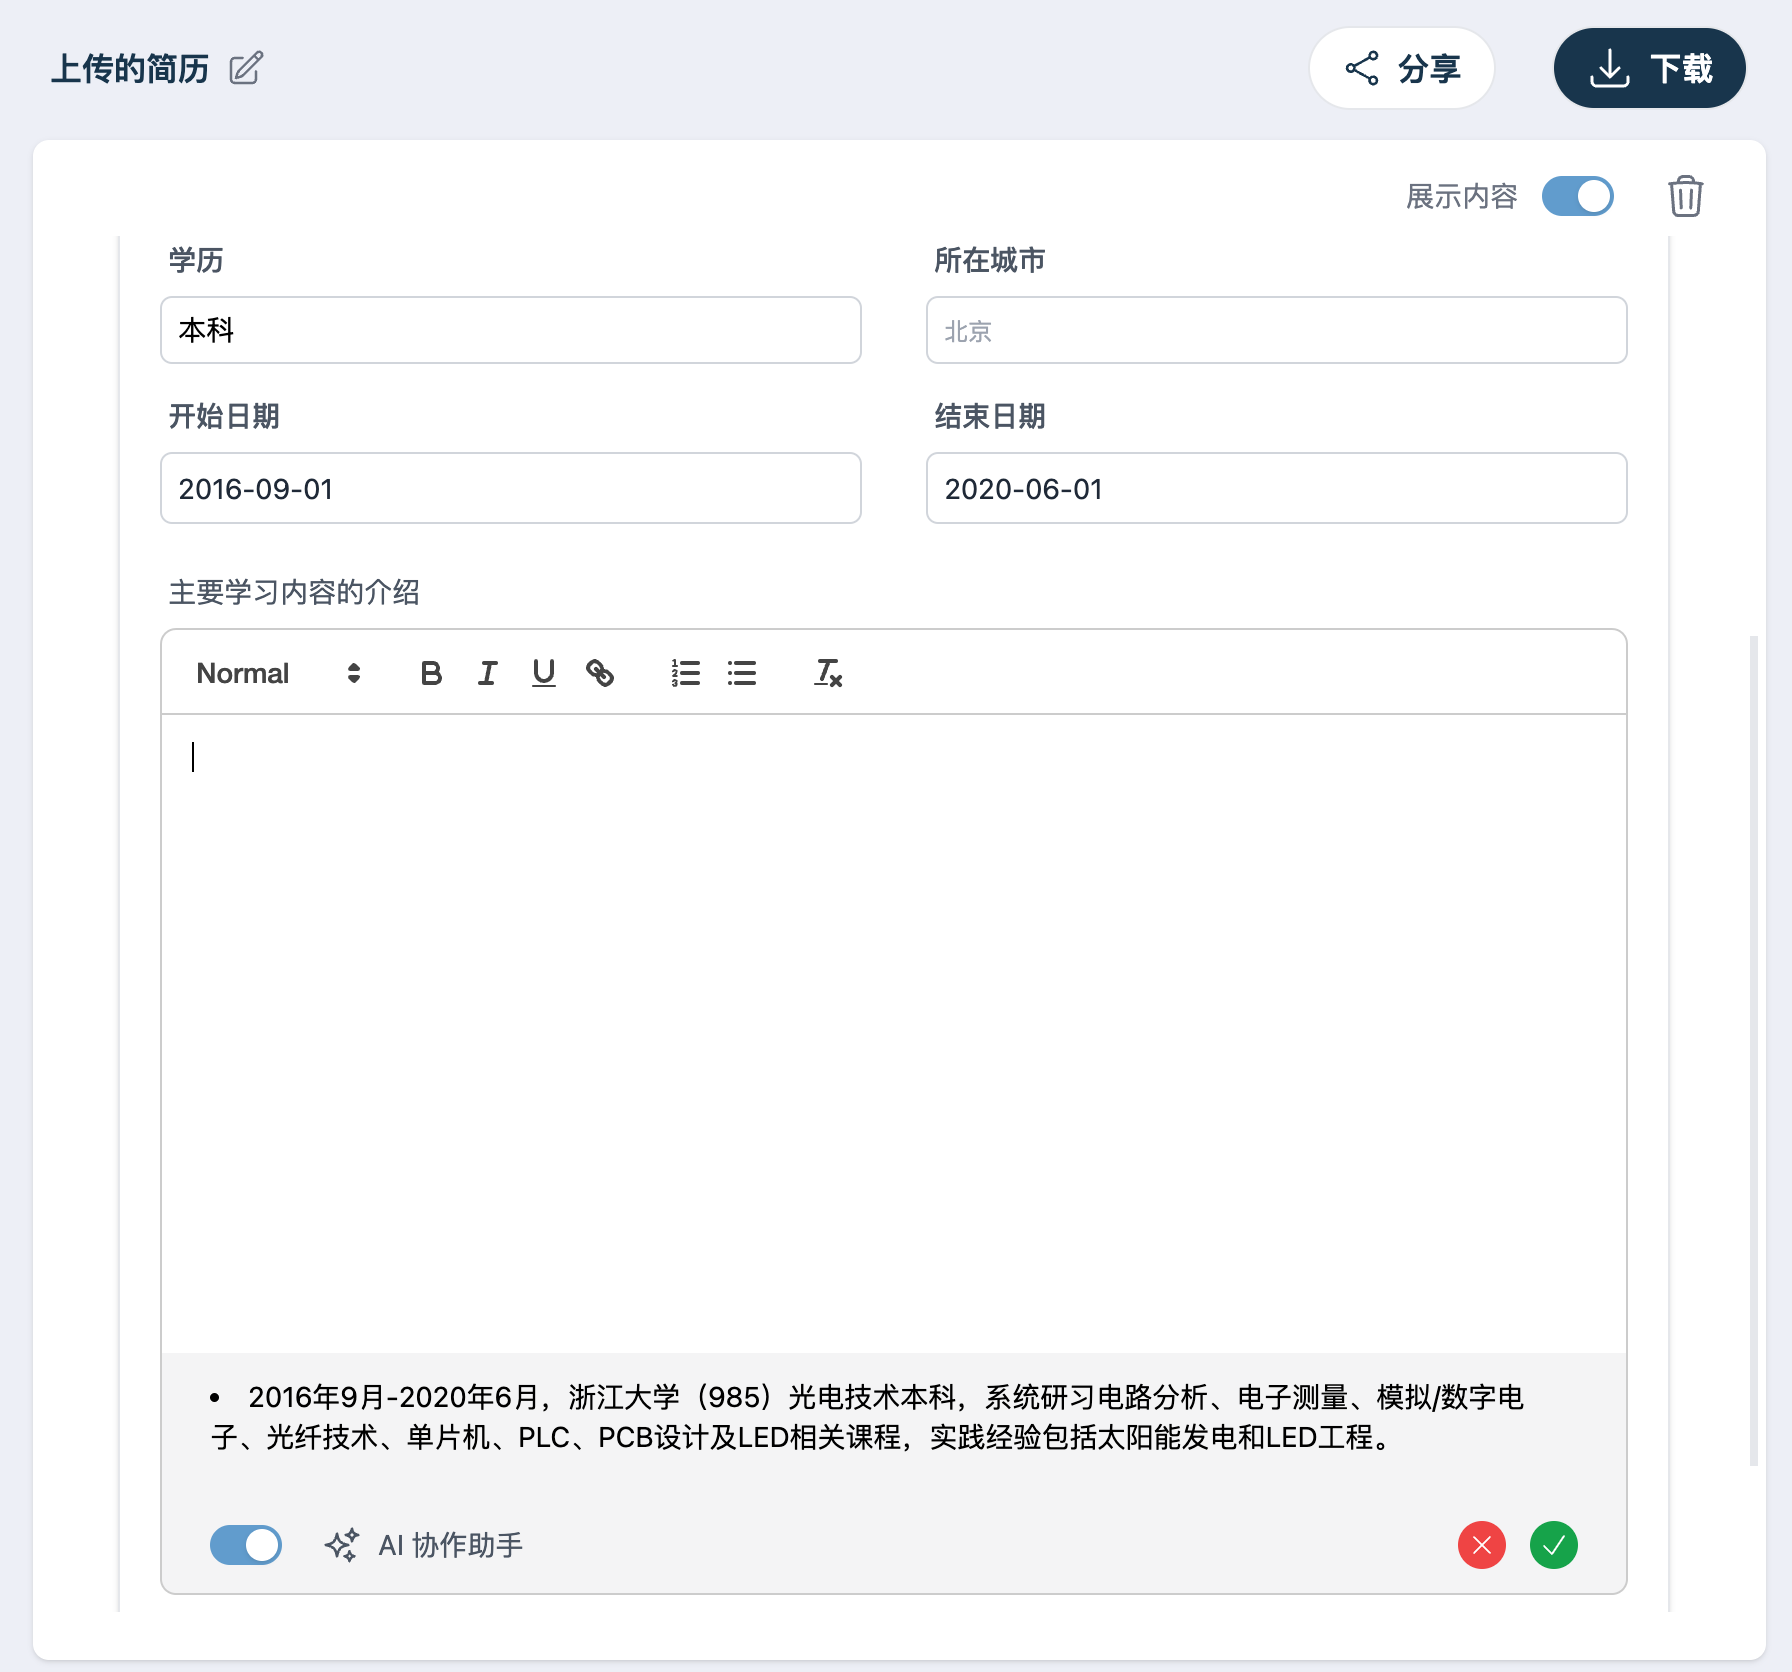Insert a hyperlink with link icon
Screen dimensions: 1792x1672
(x=599, y=673)
